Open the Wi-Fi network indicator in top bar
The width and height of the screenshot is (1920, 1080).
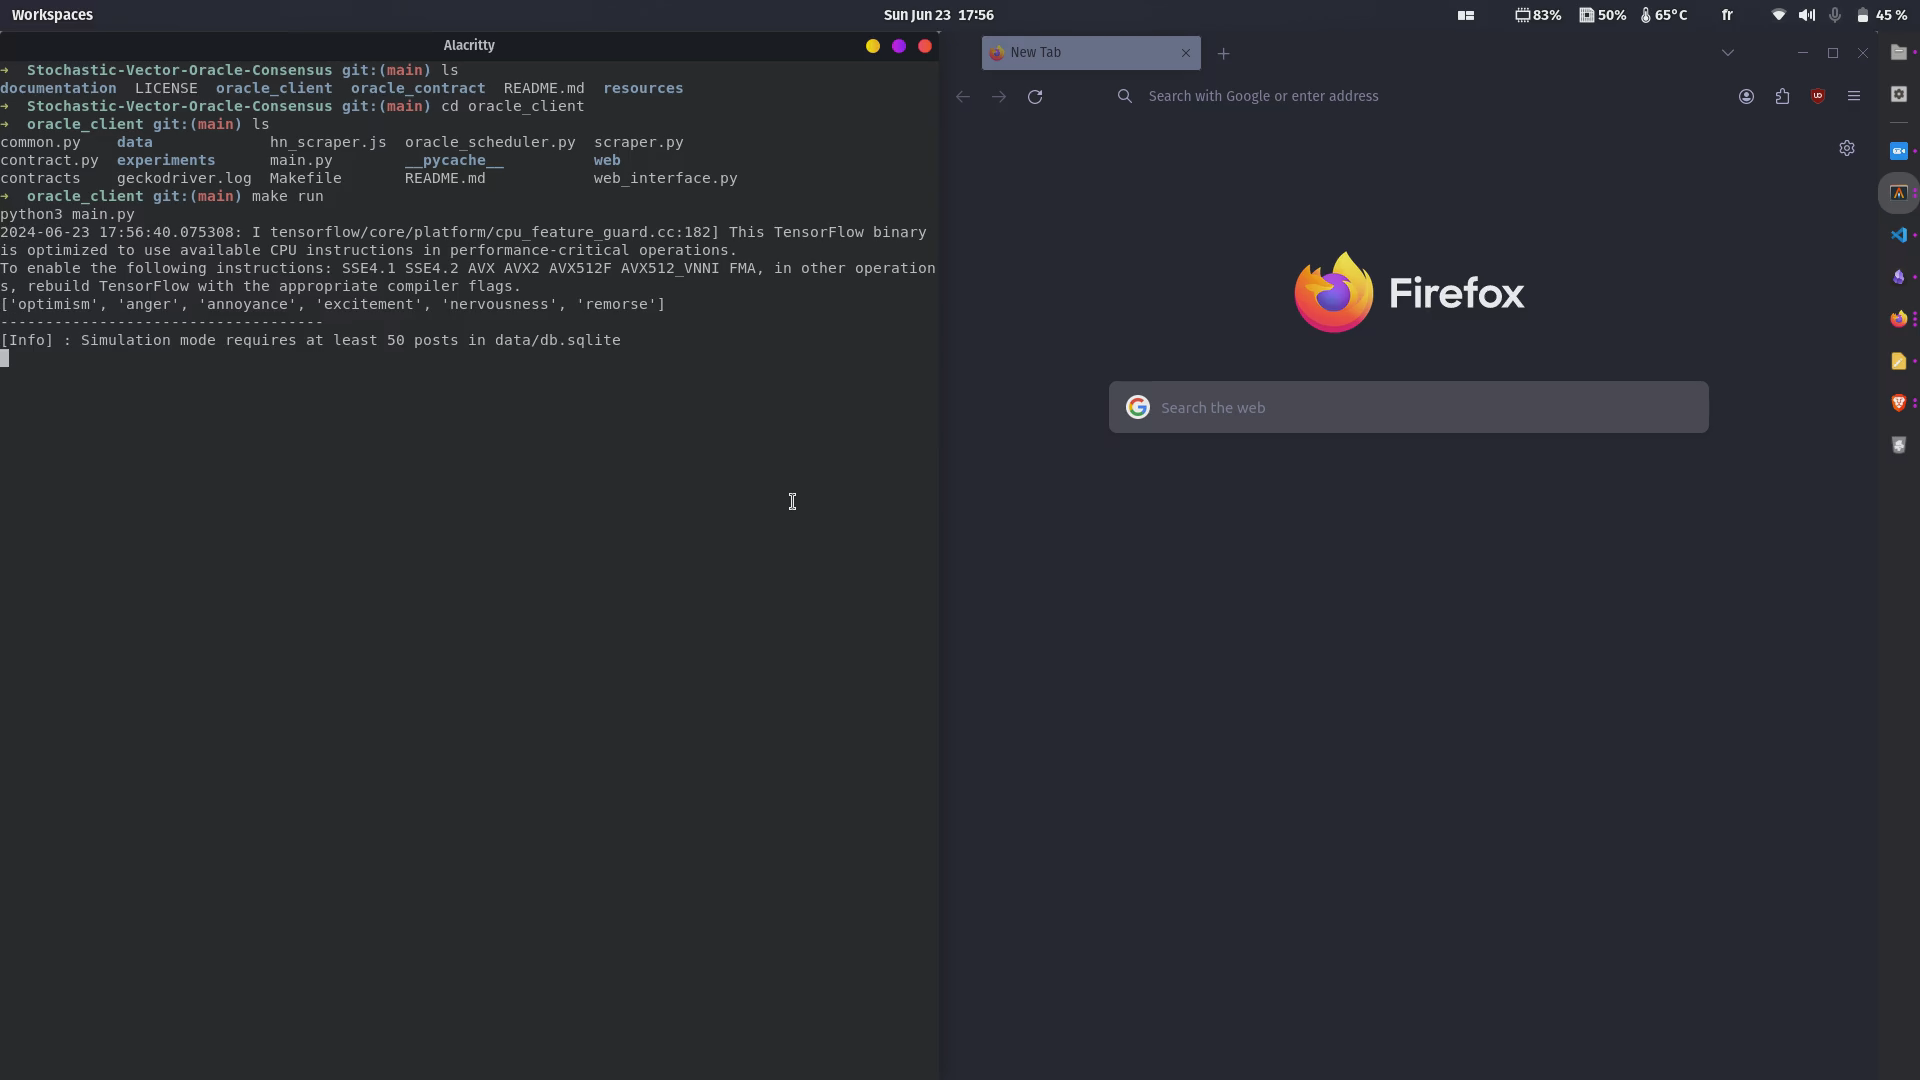click(x=1779, y=15)
